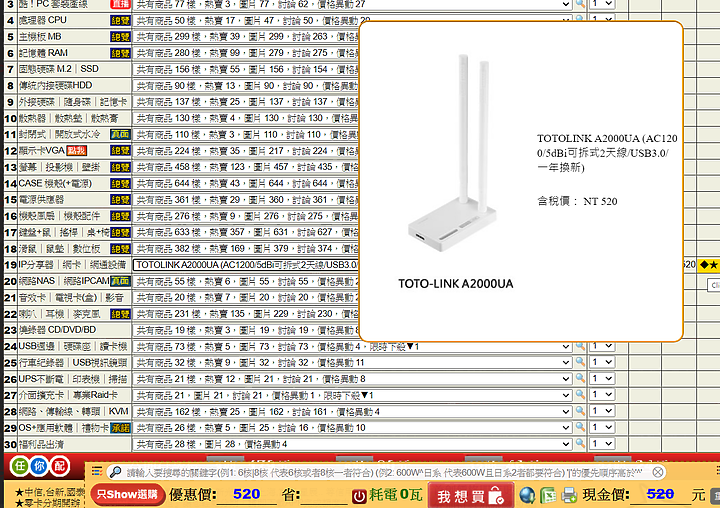Click the magnifier icon in 福利品出清 row 30
The image size is (720, 508).
(580, 443)
